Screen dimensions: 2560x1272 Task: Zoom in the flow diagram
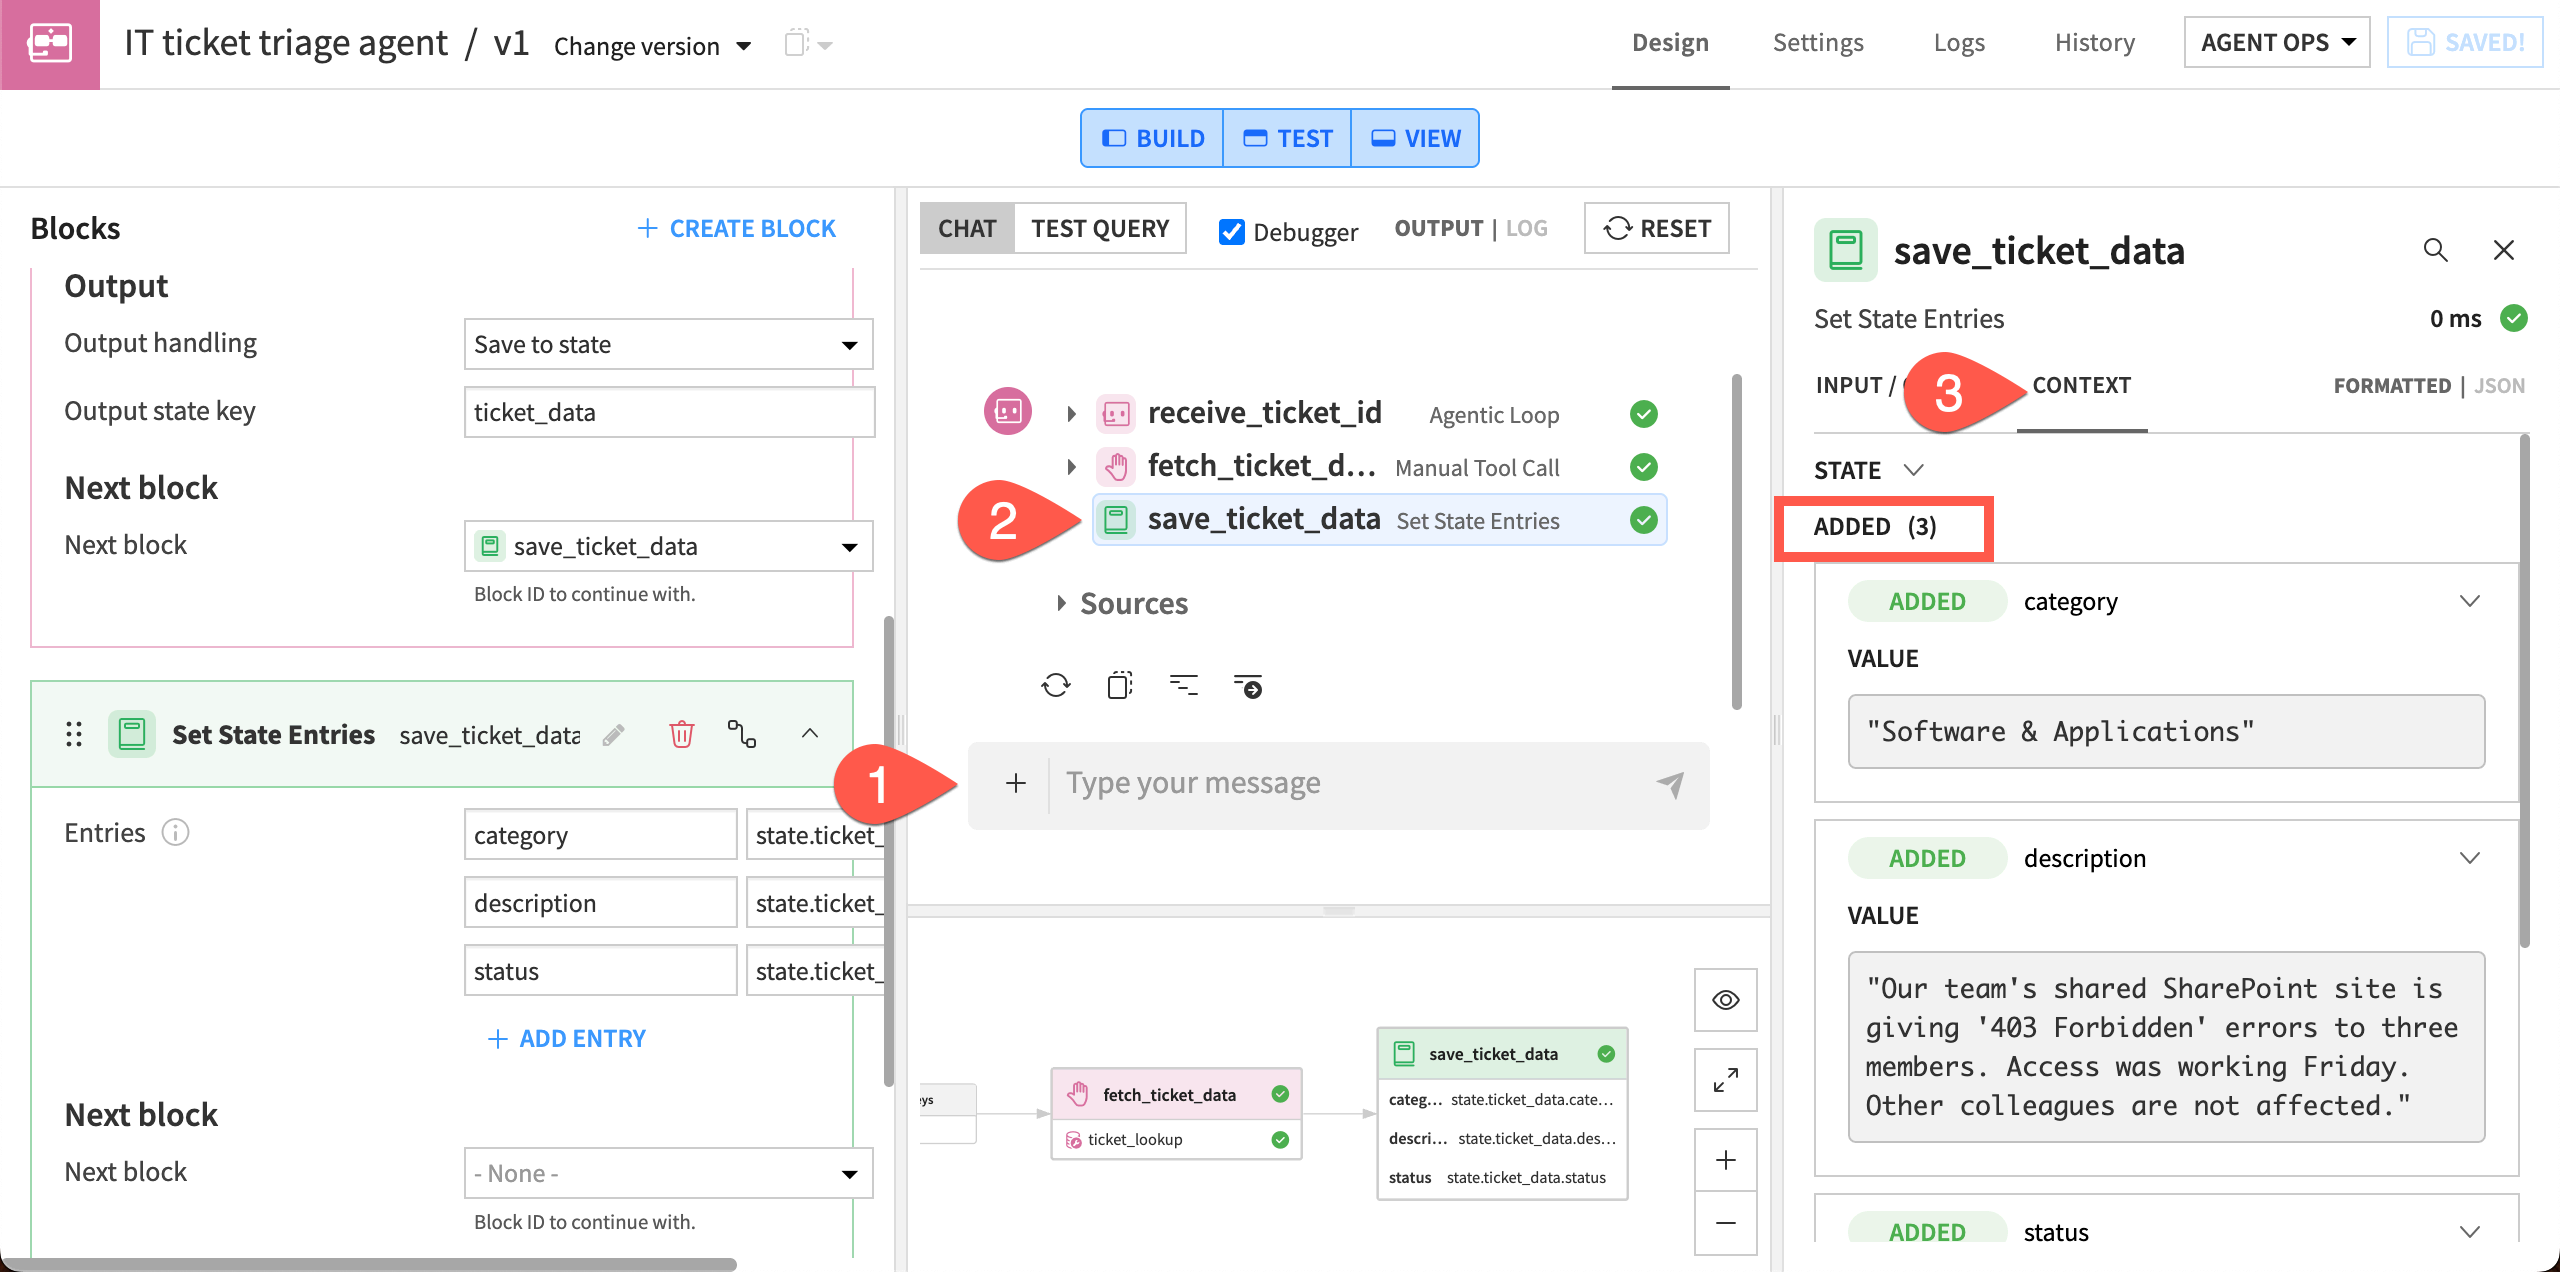(1726, 1160)
